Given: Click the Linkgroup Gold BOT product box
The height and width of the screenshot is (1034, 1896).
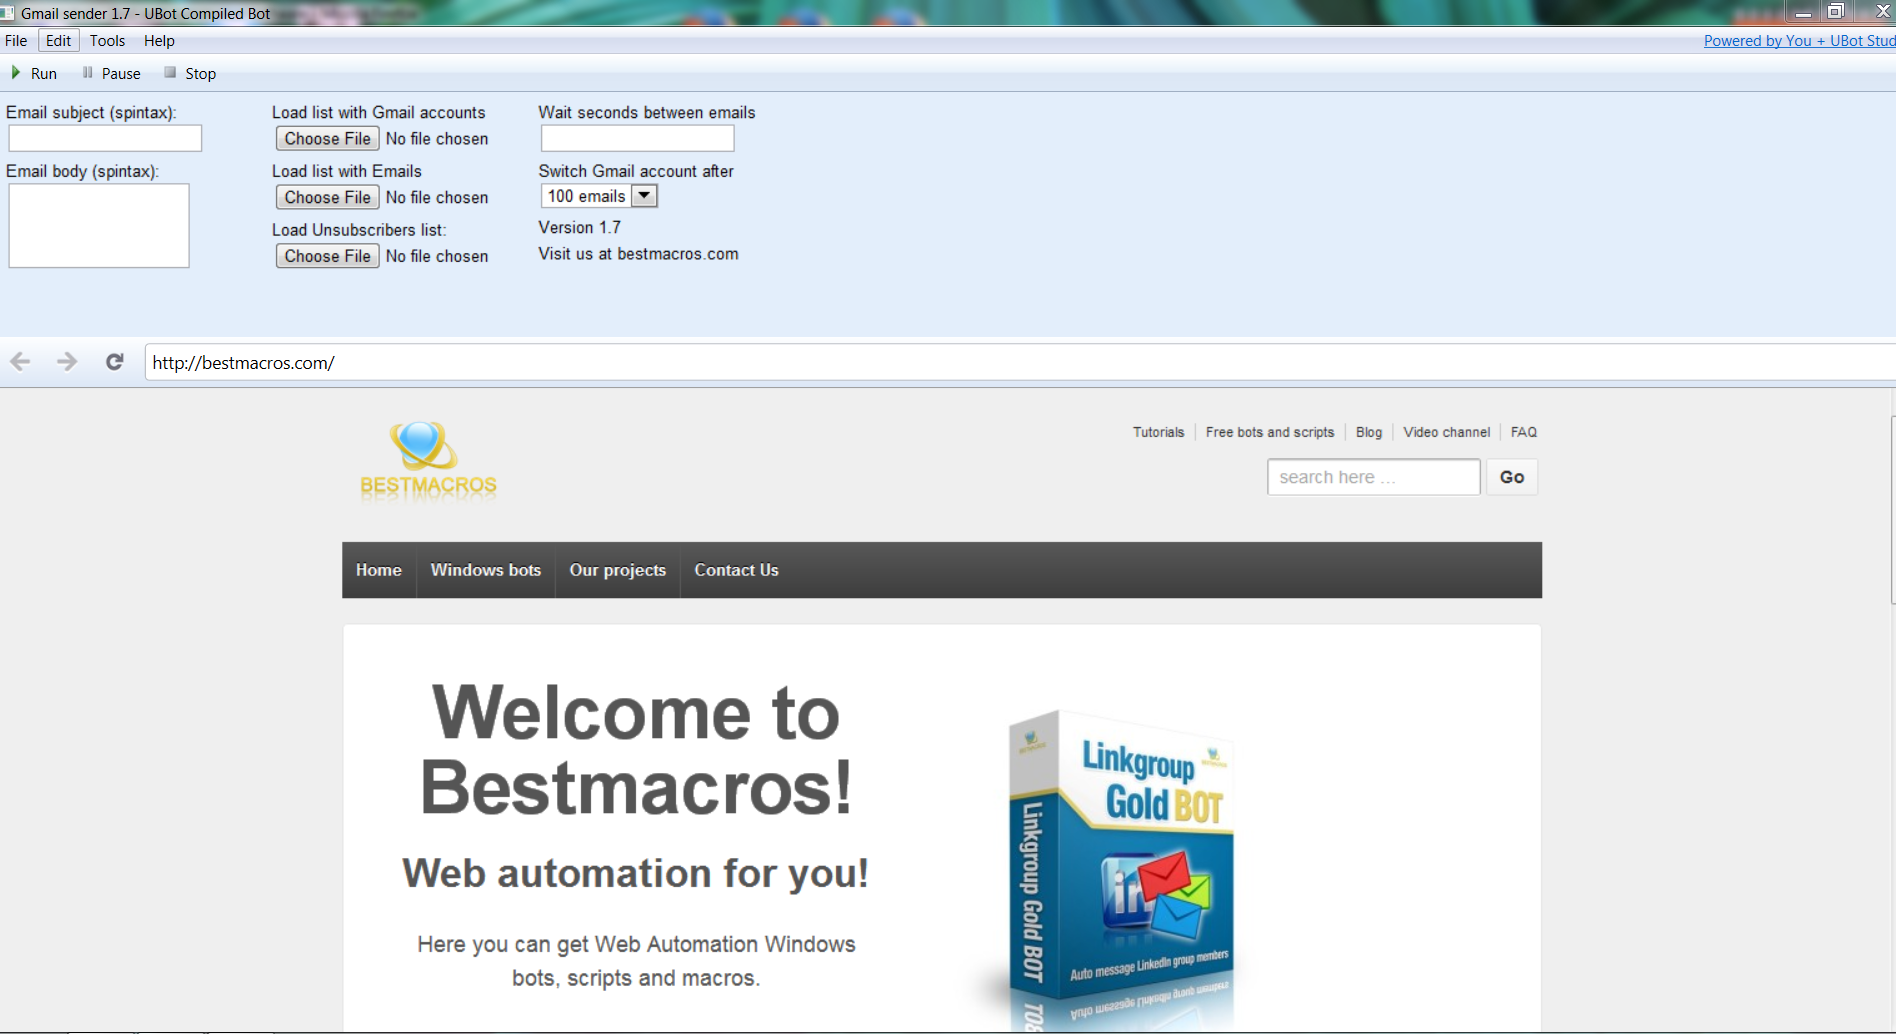Looking at the screenshot, I should pyautogui.click(x=1120, y=870).
